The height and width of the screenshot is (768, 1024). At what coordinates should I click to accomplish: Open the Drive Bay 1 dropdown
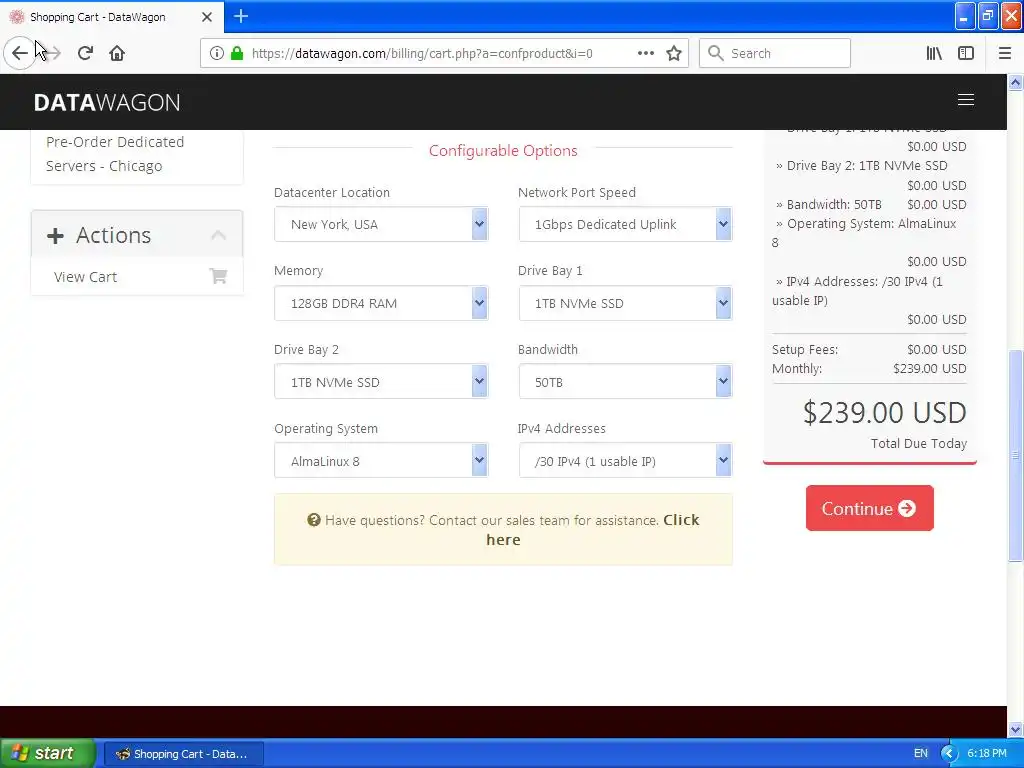[x=625, y=303]
